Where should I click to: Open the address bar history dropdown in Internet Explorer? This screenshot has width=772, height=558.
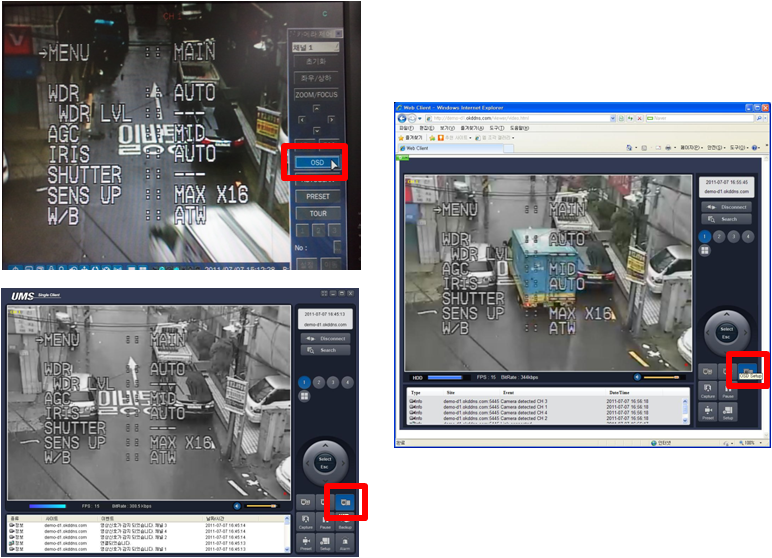[613, 118]
